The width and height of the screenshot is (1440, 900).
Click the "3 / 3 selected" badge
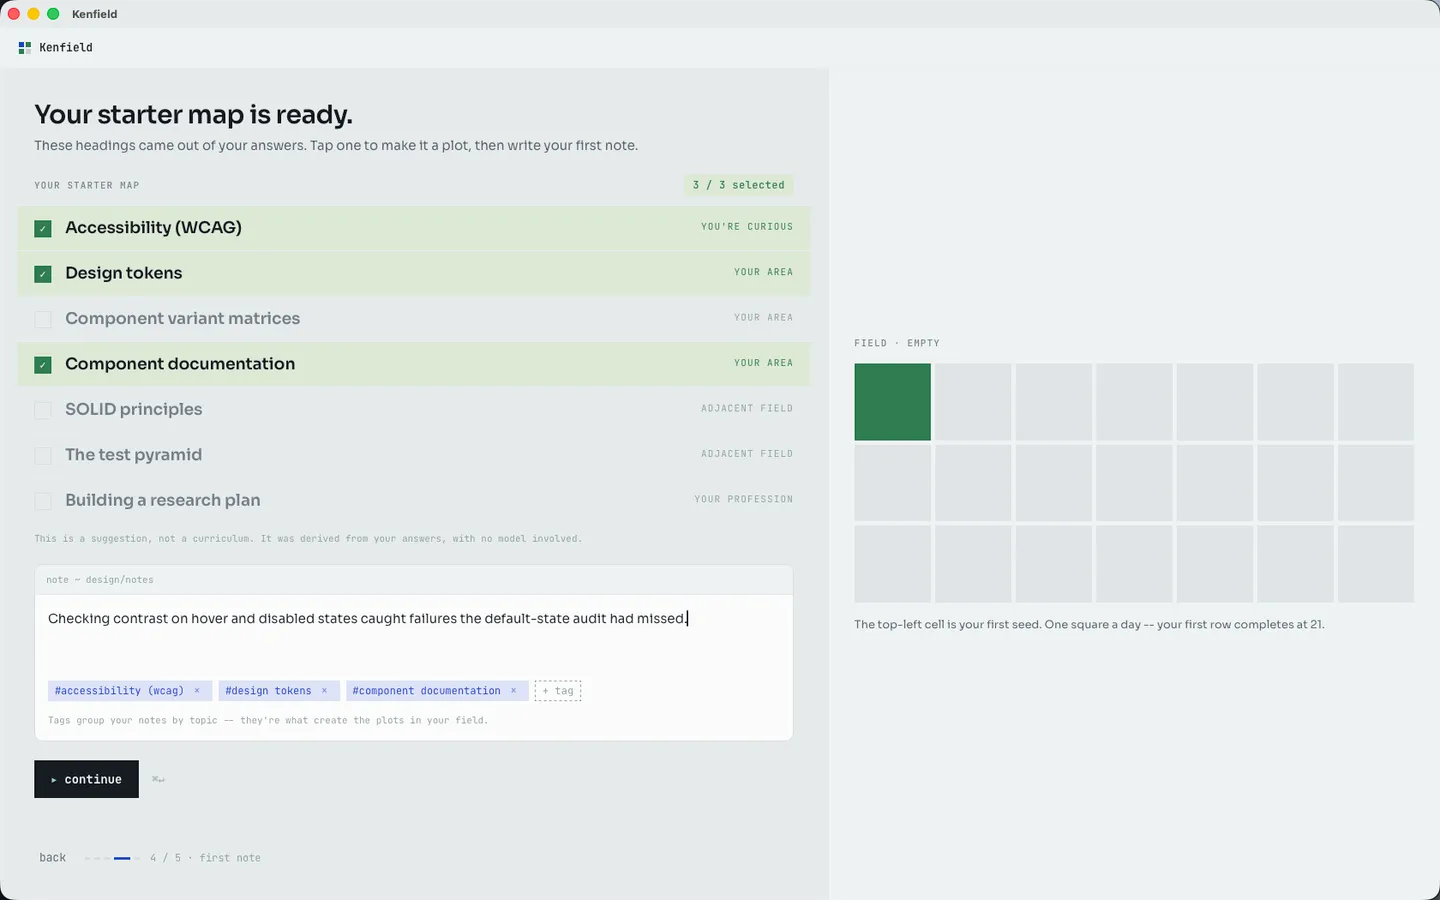pyautogui.click(x=739, y=185)
